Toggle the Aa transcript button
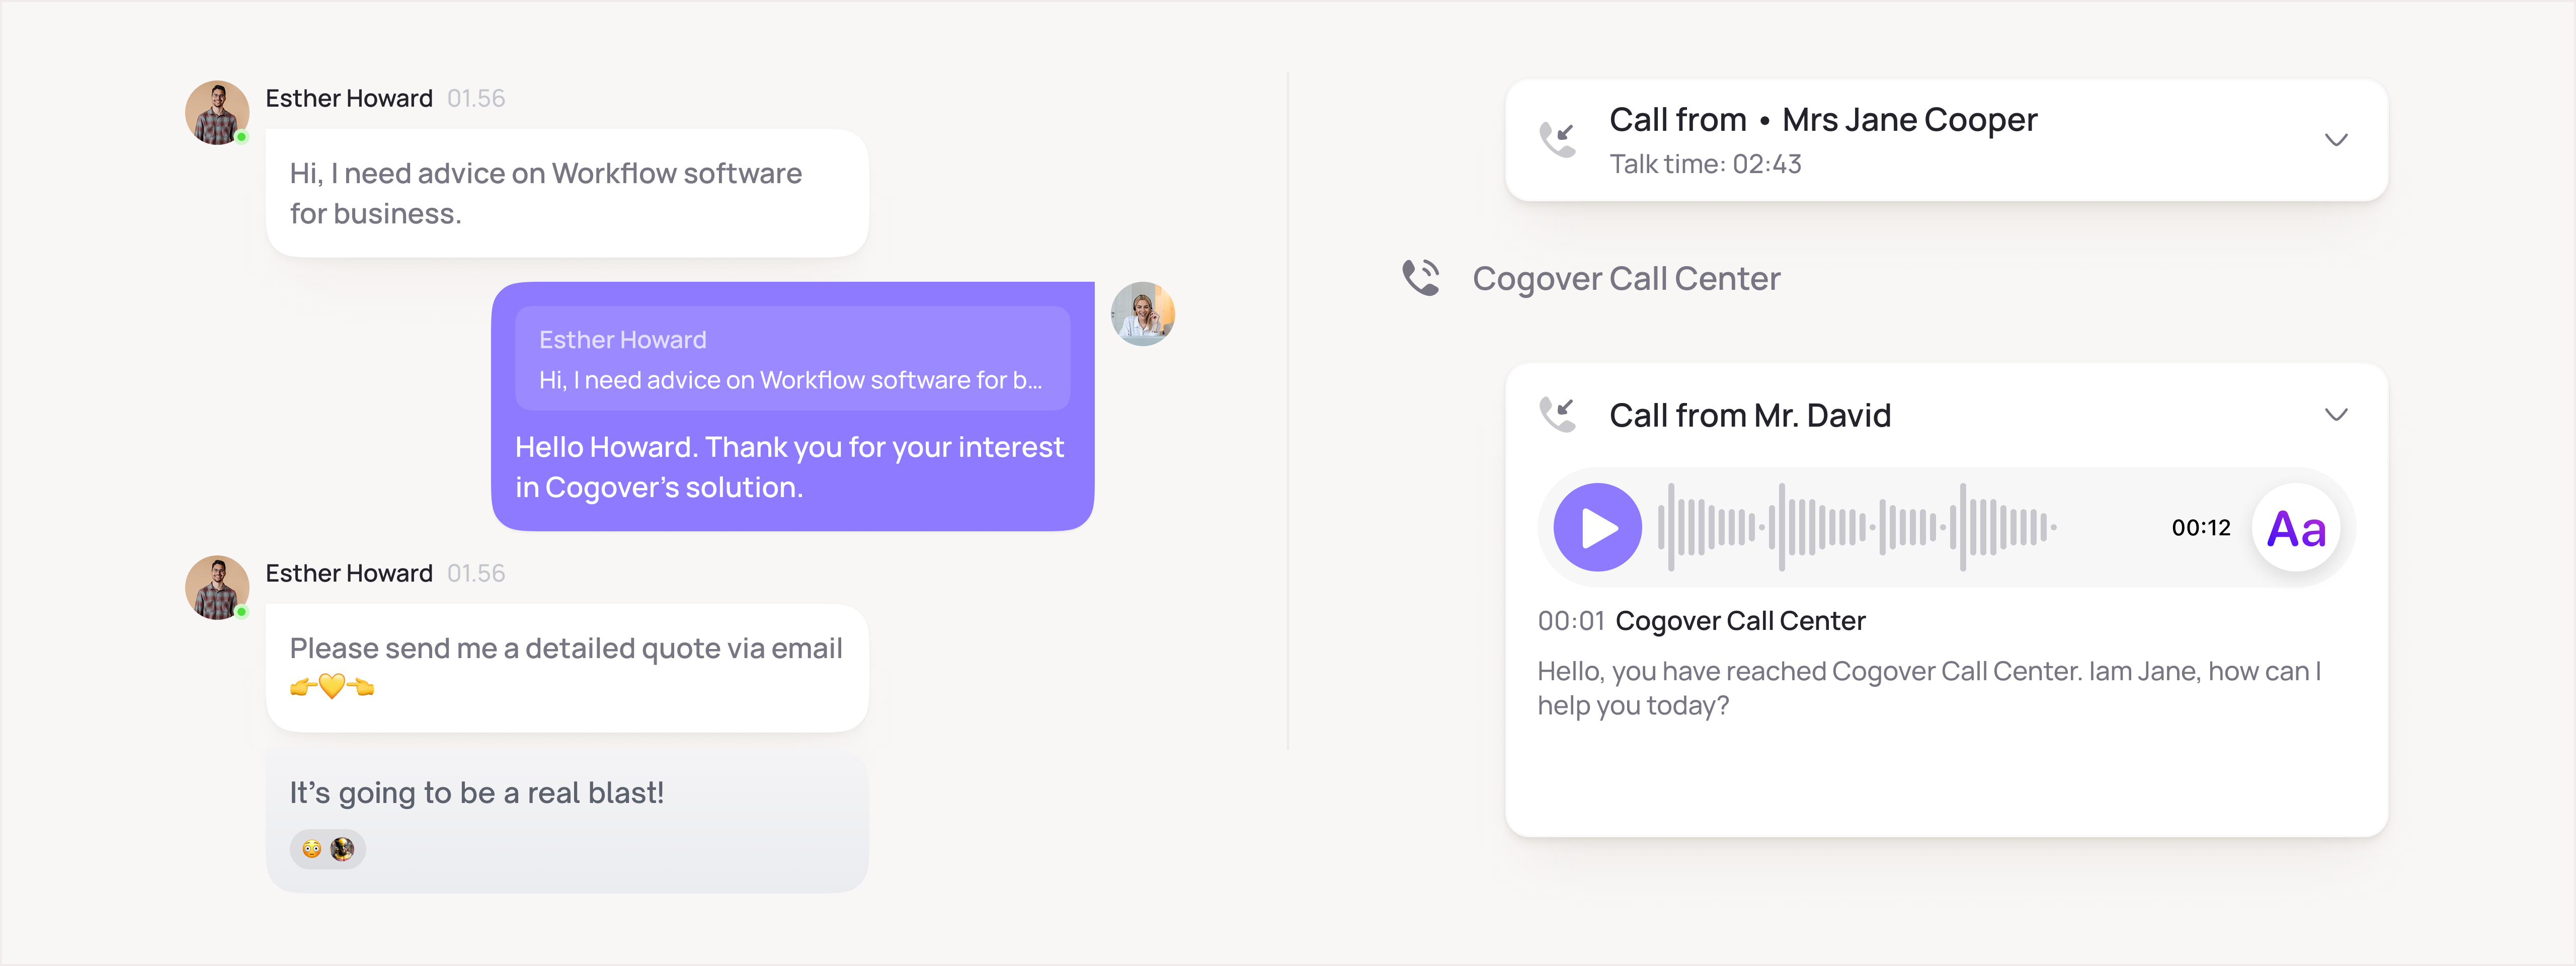The width and height of the screenshot is (2576, 966). [x=2296, y=528]
